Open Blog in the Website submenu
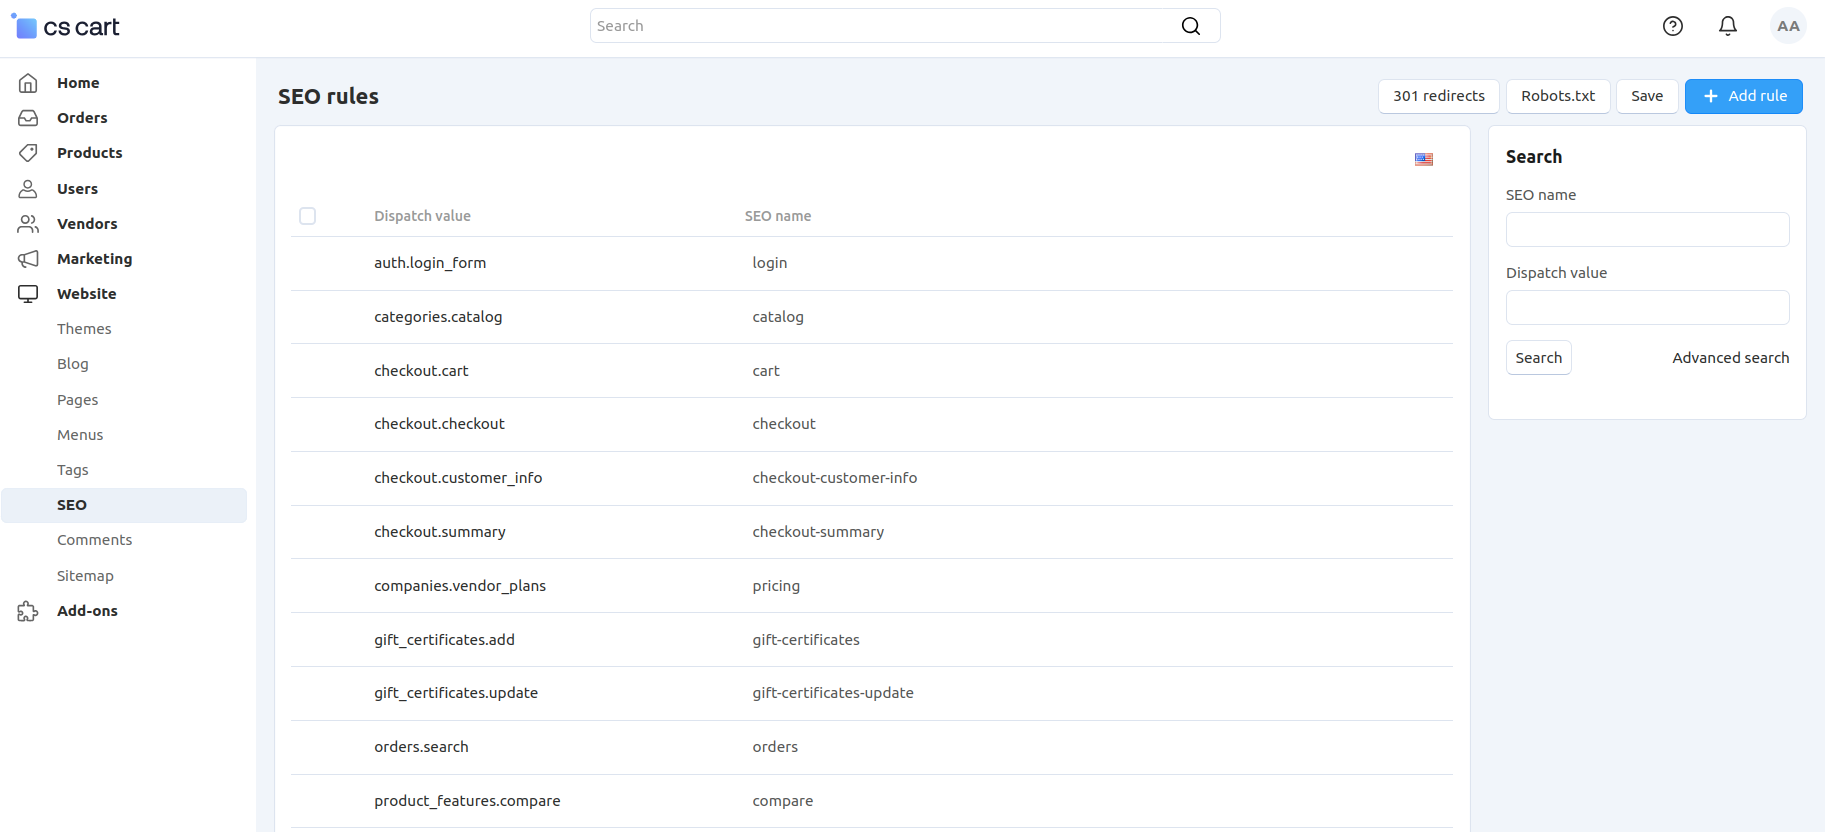 tap(73, 364)
